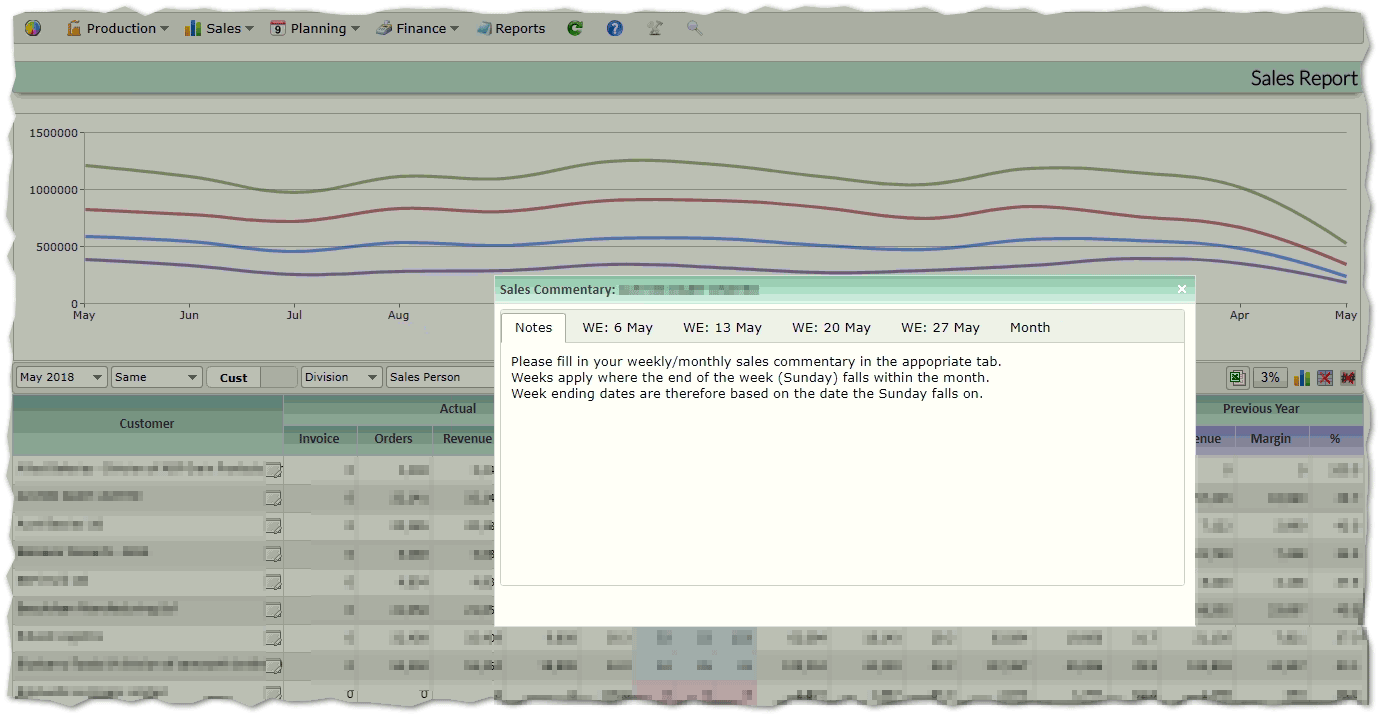Click the magnifying glass search icon
Screen dimensions: 1380x716
694,28
